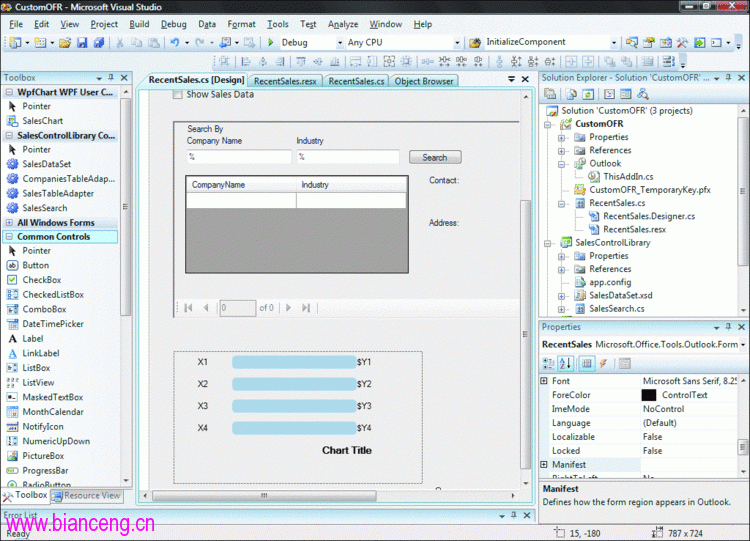Pick the CheckedListBox control in Toolbox
Image resolution: width=750 pixels, height=541 pixels.
pos(53,295)
